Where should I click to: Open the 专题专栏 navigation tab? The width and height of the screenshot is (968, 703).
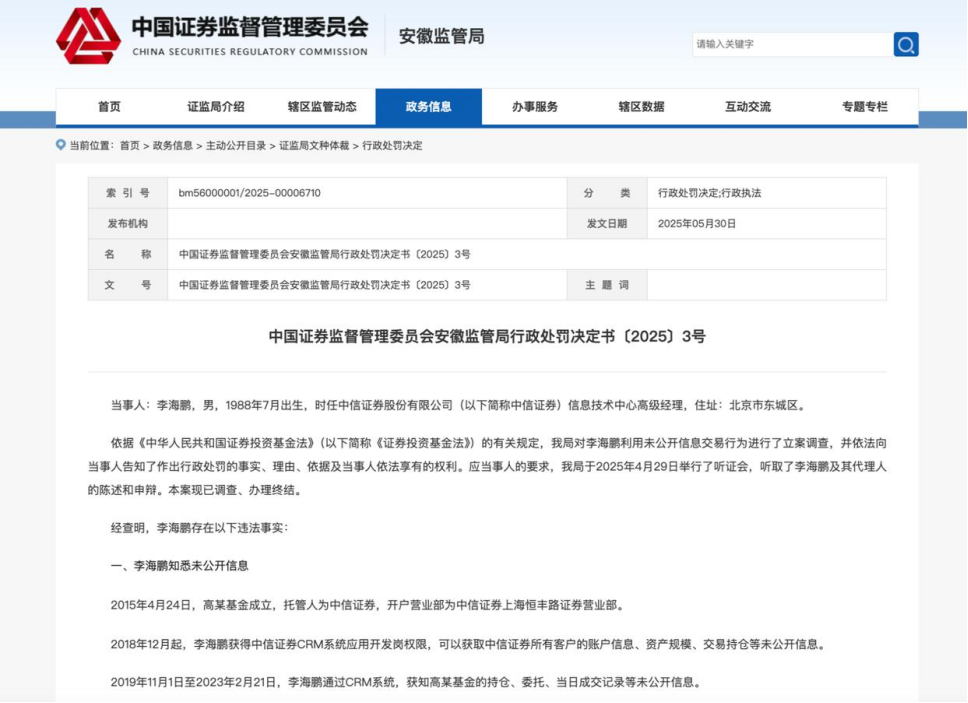[864, 107]
